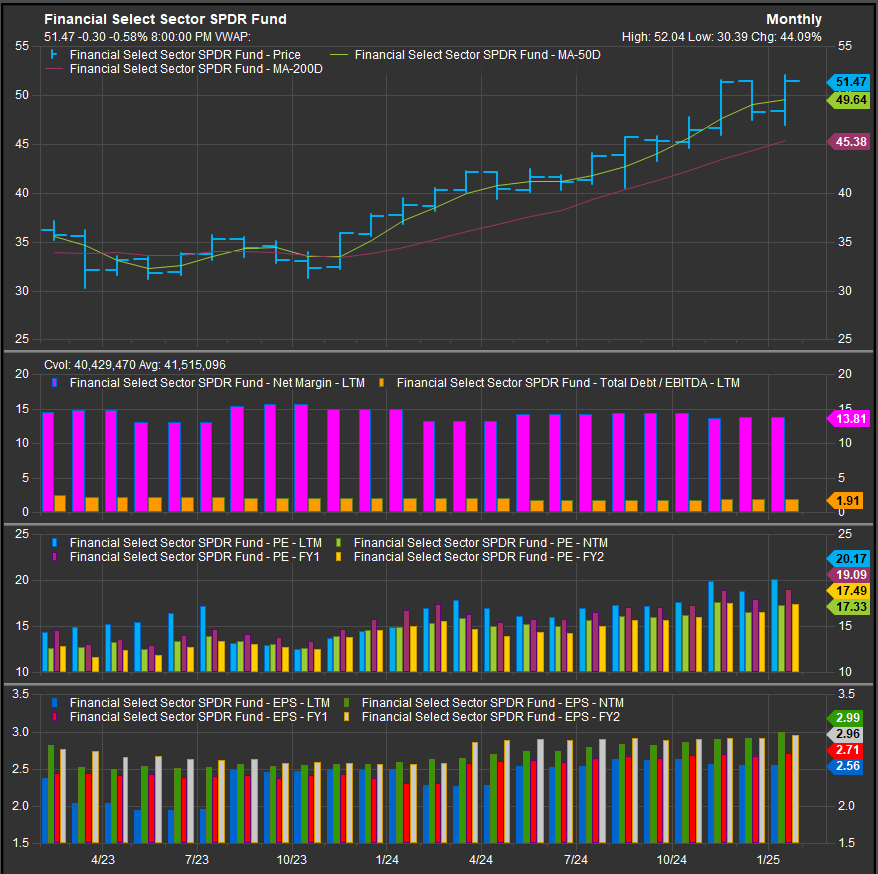This screenshot has height=874, width=878.
Task: Click the gray EPS - FY2 legend swatch
Action: click(x=347, y=717)
